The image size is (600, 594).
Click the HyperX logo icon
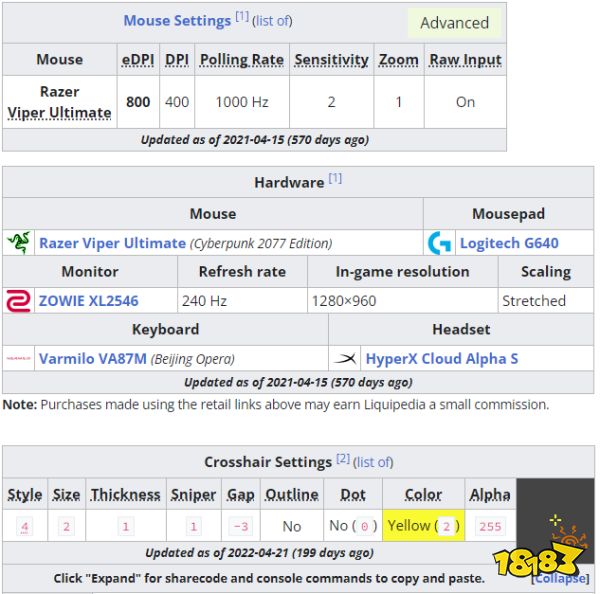344,359
